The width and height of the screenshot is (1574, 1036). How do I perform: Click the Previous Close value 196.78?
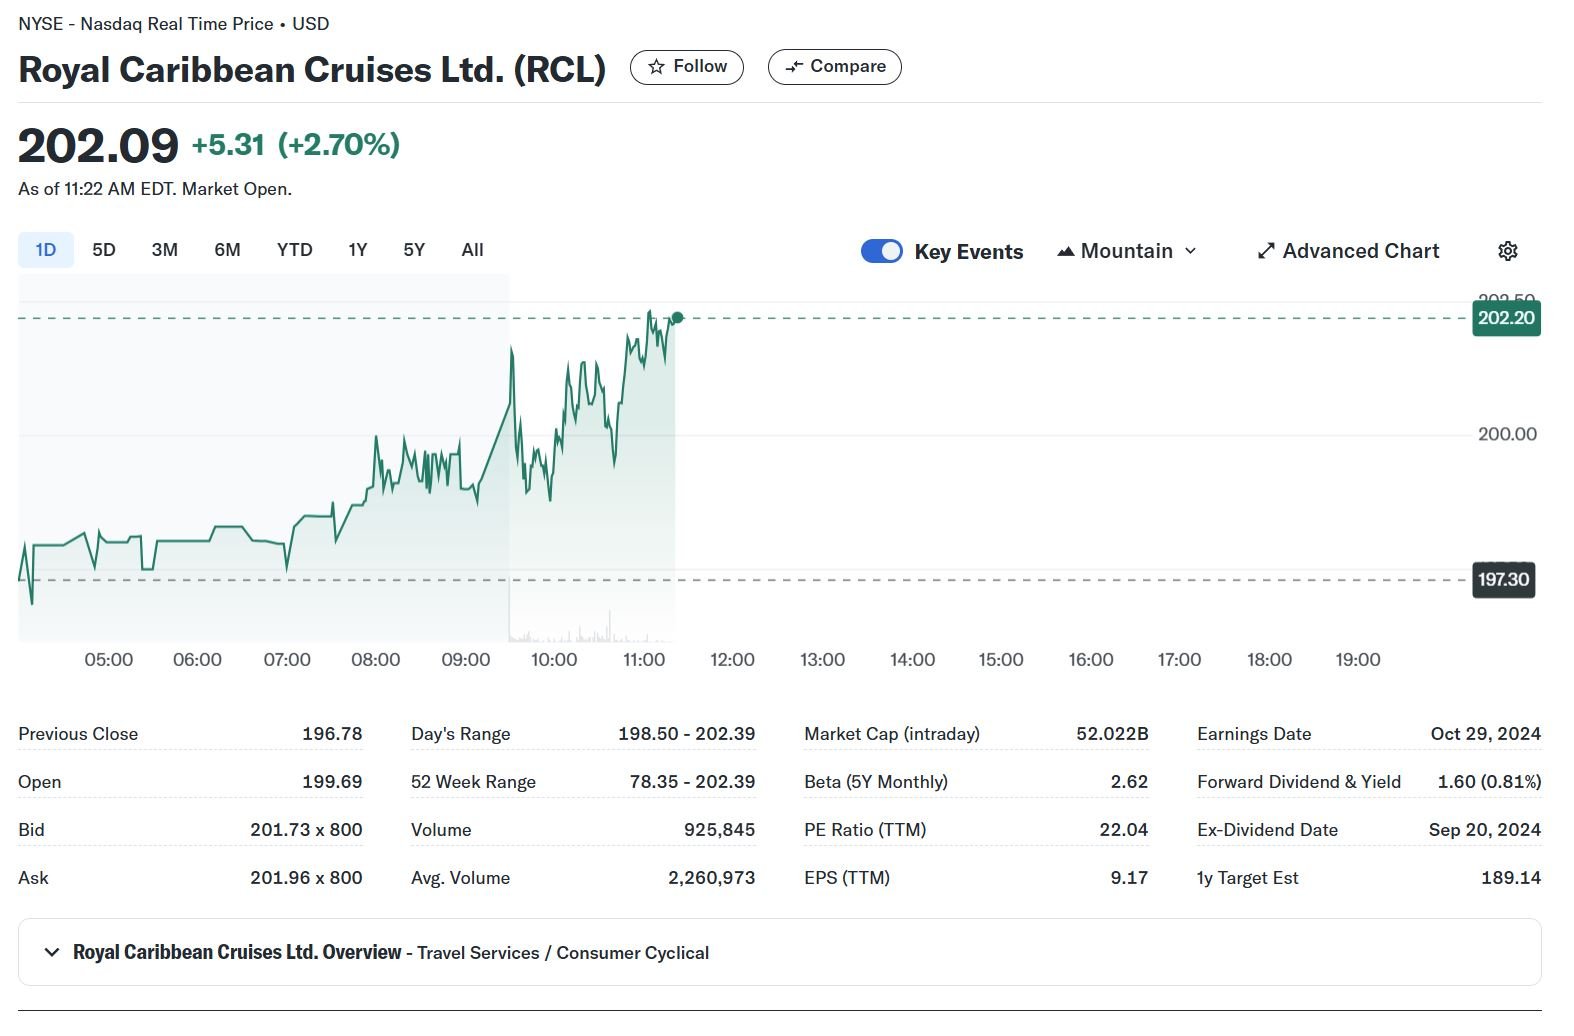(332, 734)
